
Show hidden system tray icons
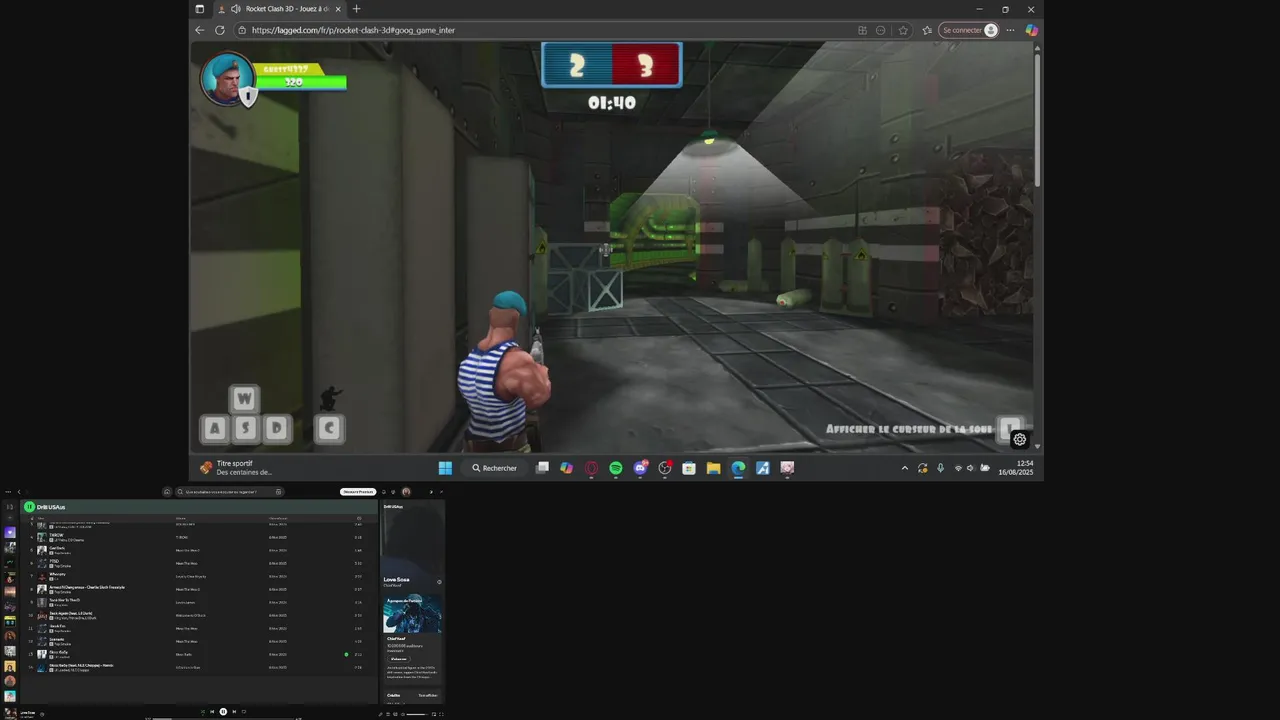click(905, 468)
